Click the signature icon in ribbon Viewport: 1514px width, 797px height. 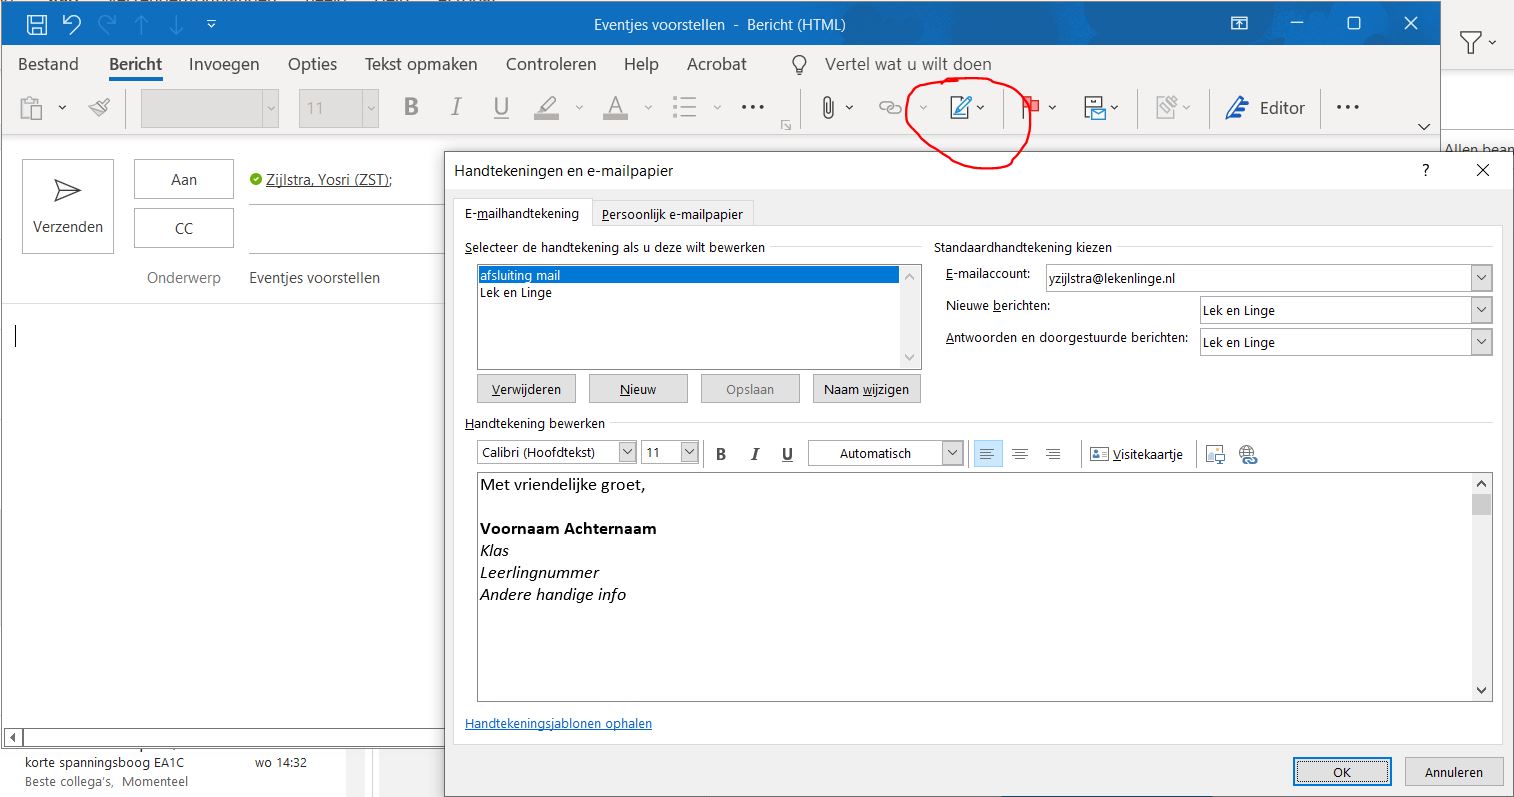[x=960, y=108]
